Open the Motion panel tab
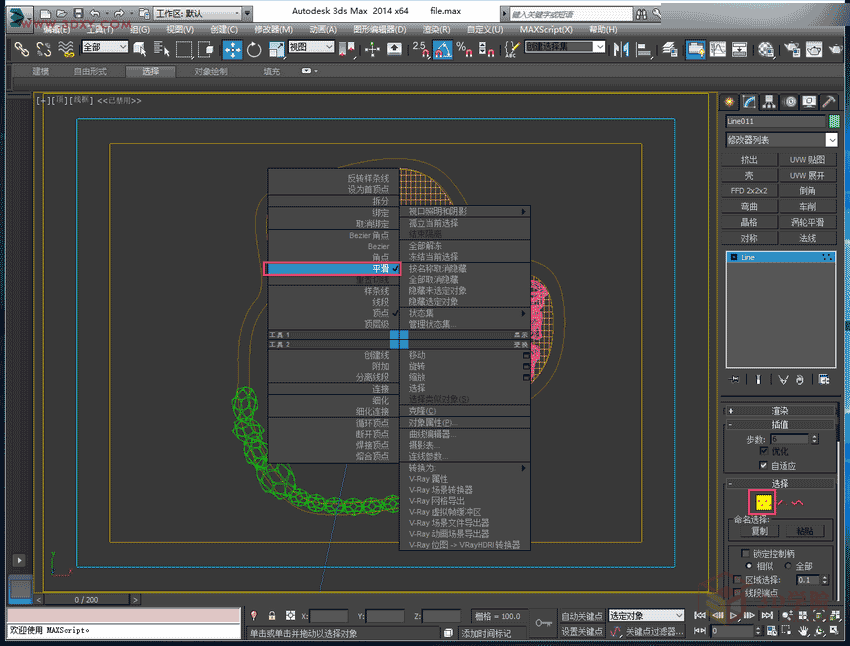The height and width of the screenshot is (646, 850). tap(790, 102)
